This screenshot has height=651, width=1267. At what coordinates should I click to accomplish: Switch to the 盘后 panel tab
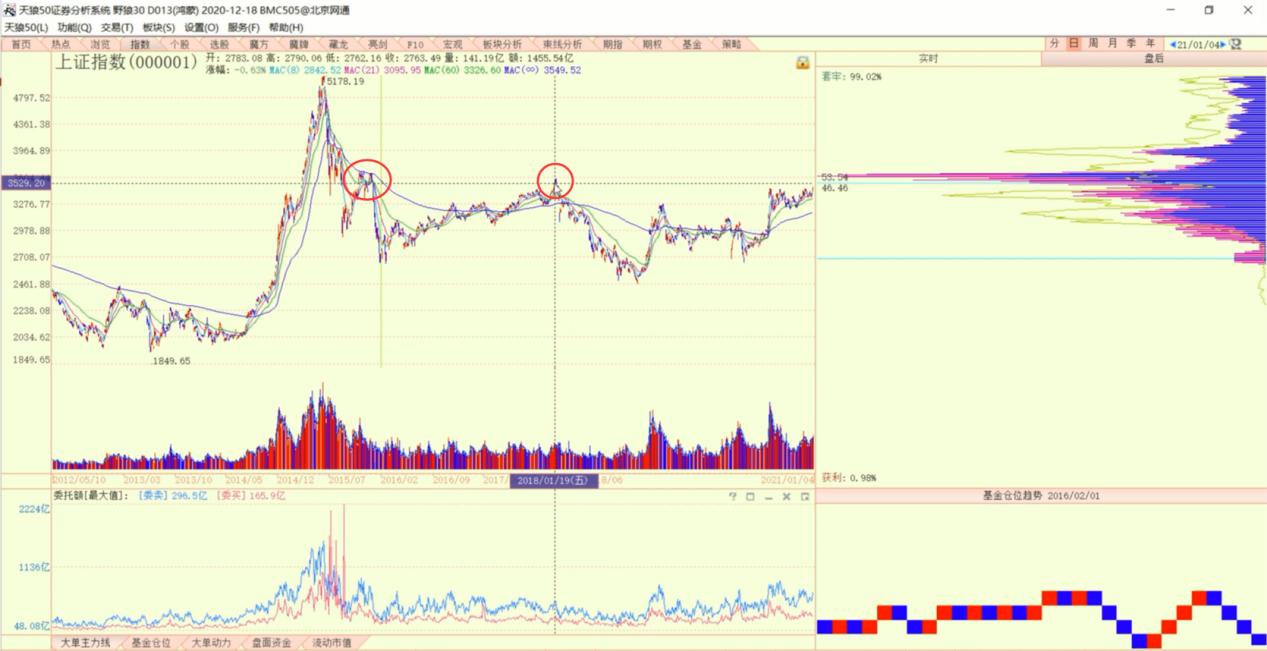[x=1153, y=59]
